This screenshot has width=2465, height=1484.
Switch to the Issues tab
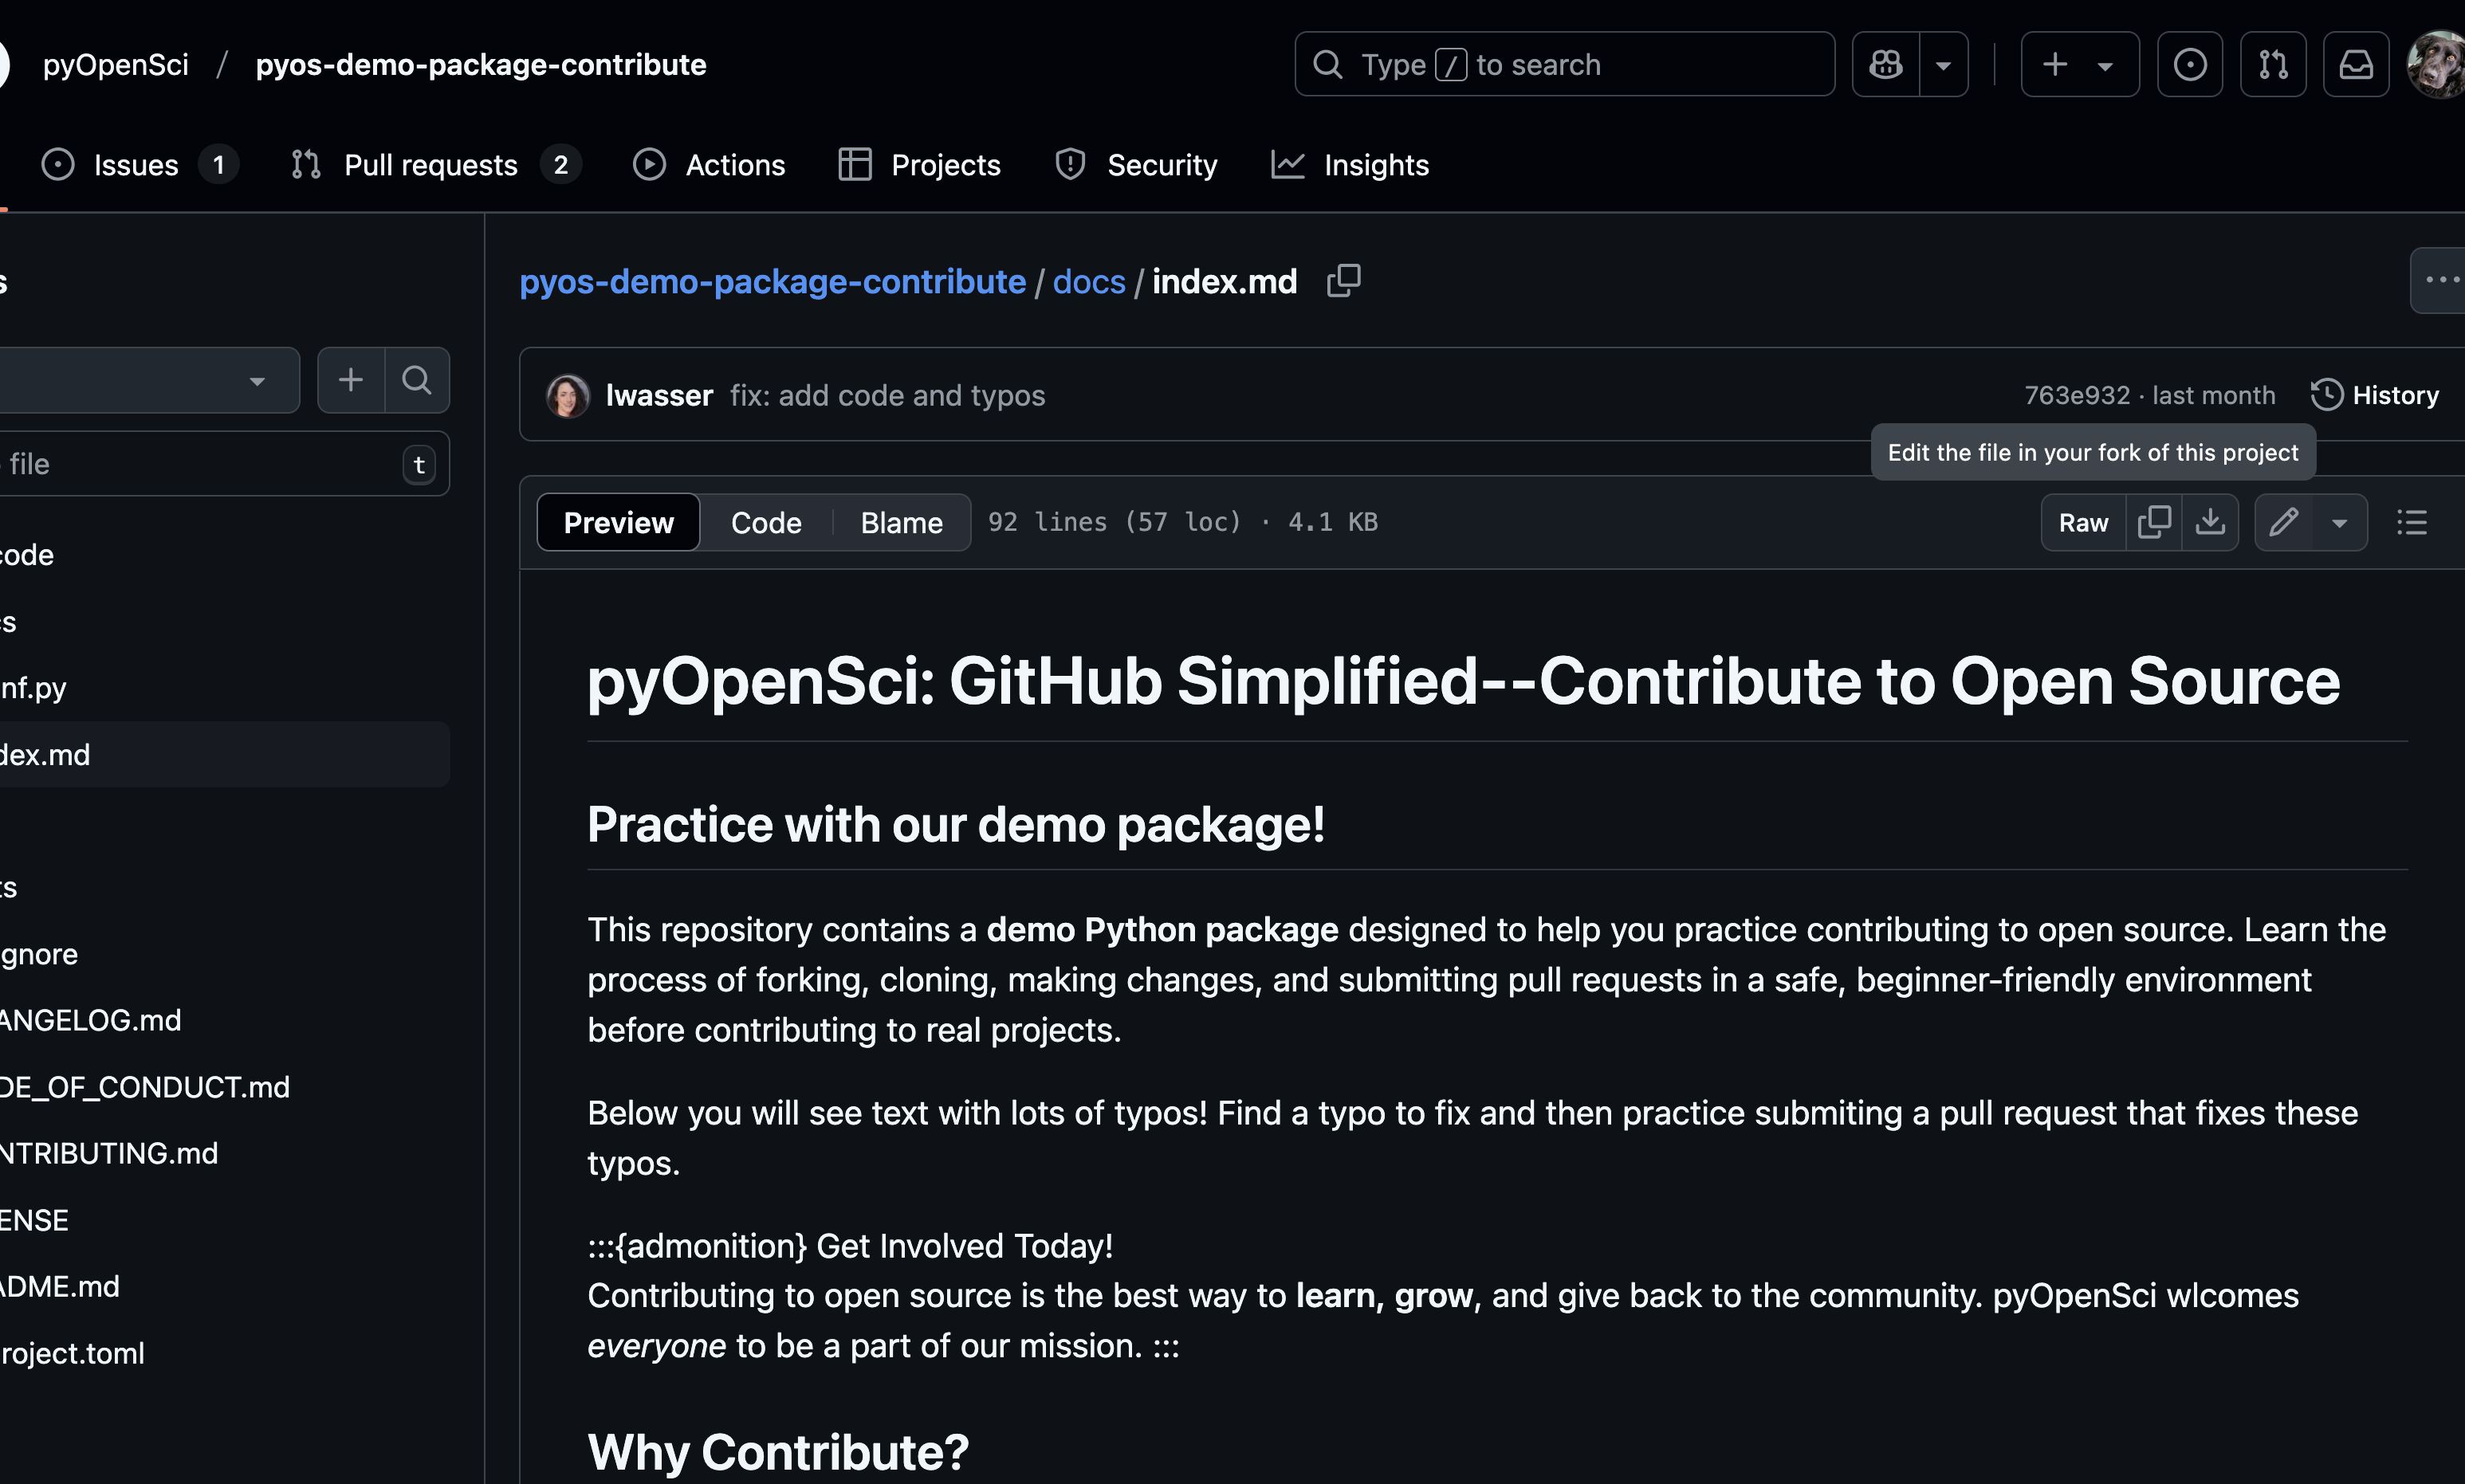(139, 165)
